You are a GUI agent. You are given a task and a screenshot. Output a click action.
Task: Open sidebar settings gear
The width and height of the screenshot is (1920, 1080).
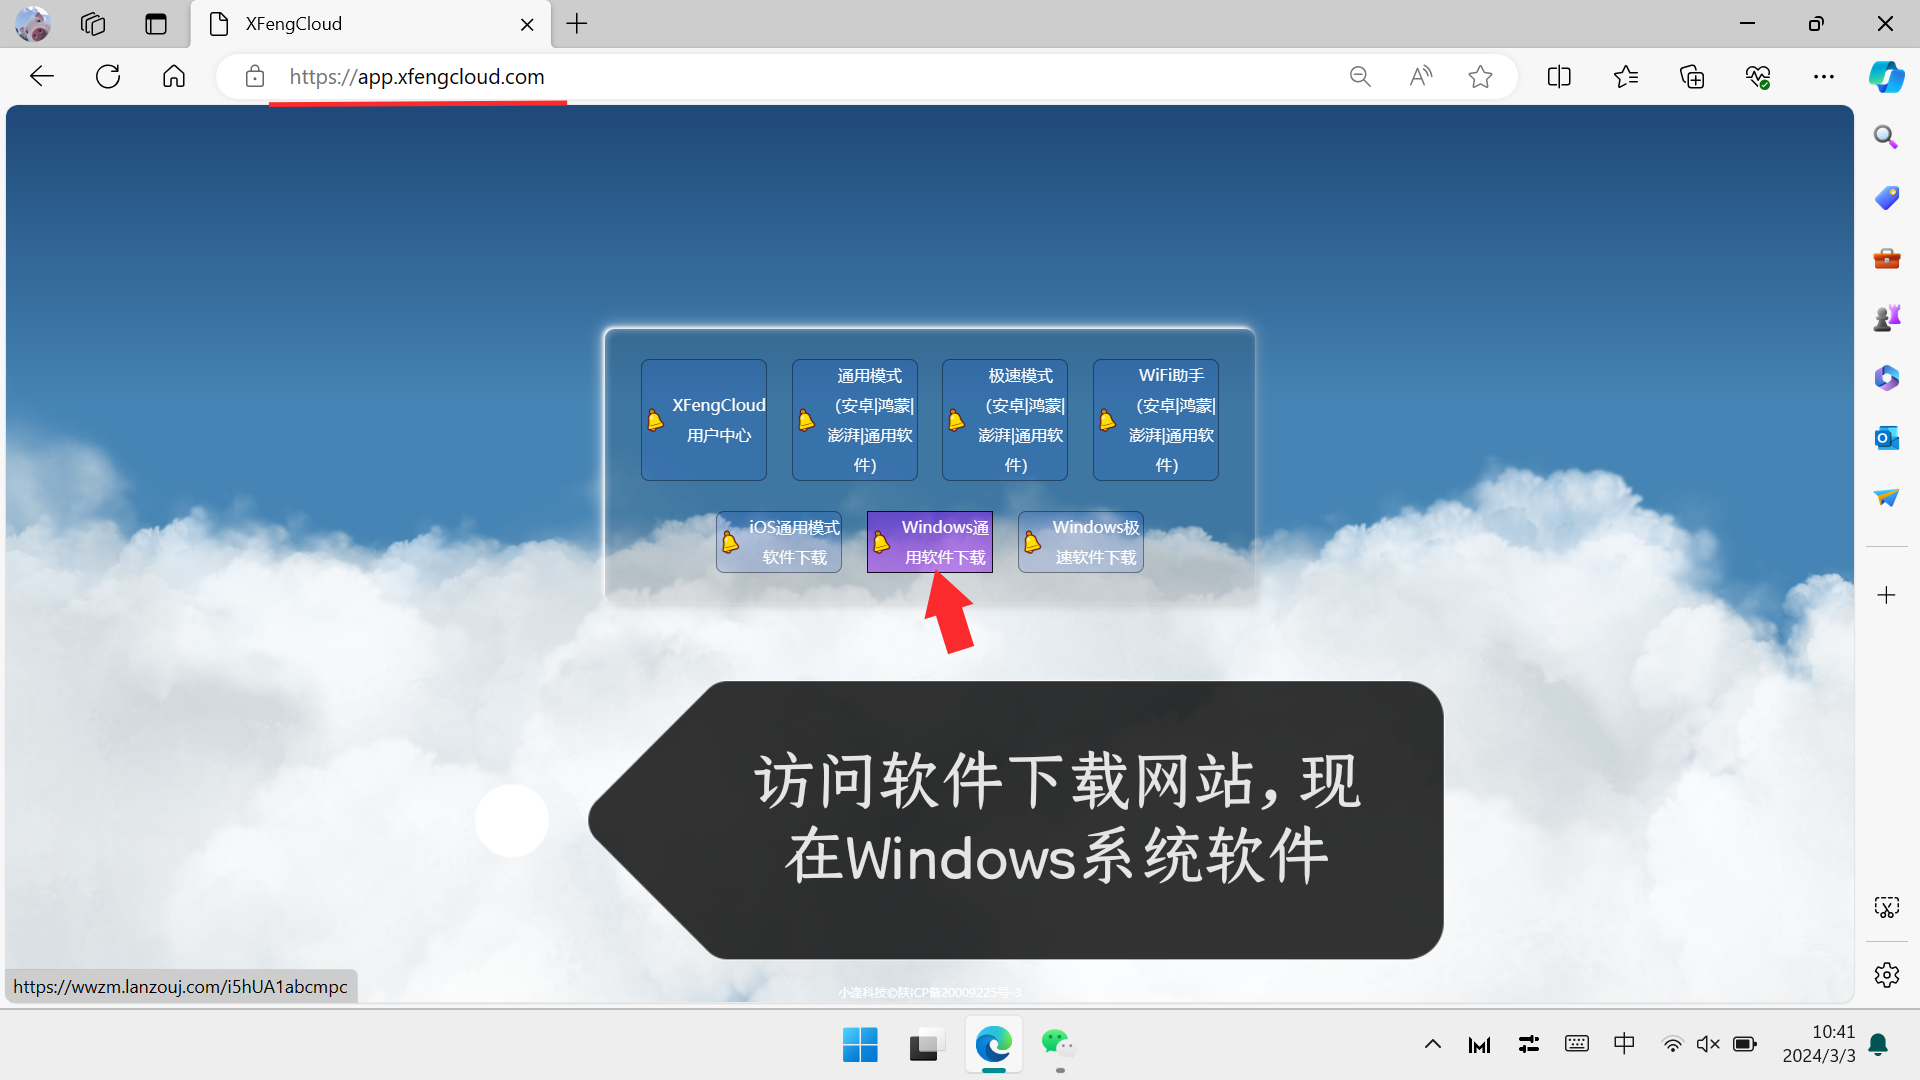(x=1886, y=975)
